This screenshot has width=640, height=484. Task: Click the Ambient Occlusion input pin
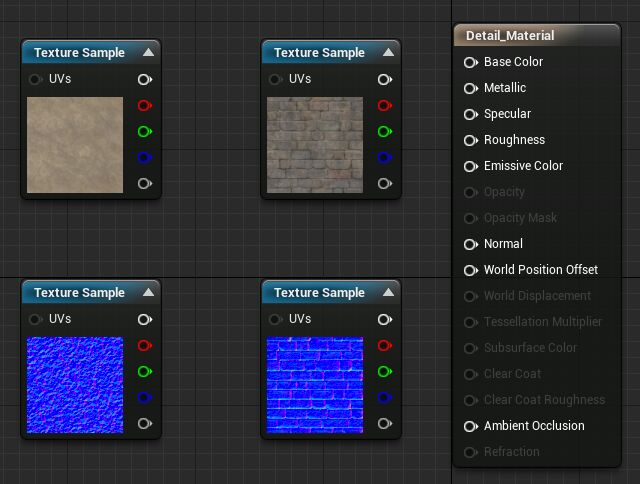[x=471, y=426]
